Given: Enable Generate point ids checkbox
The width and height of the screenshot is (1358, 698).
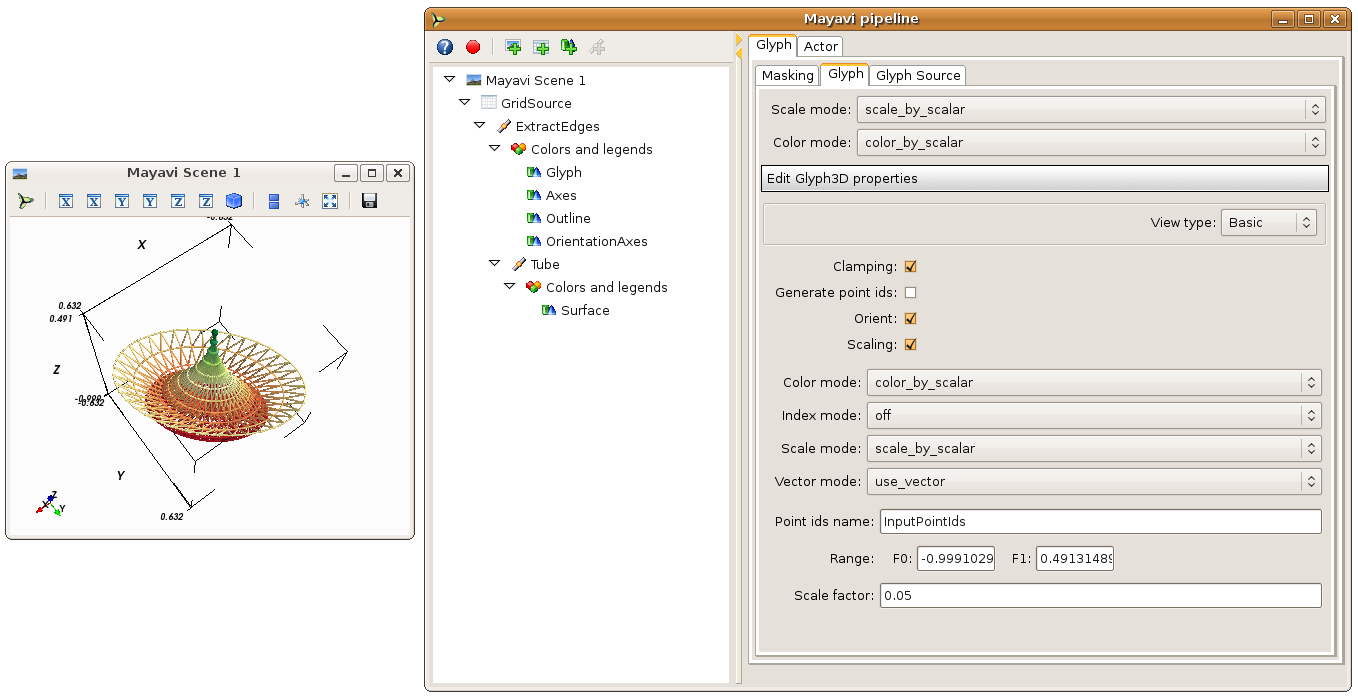Looking at the screenshot, I should (910, 293).
